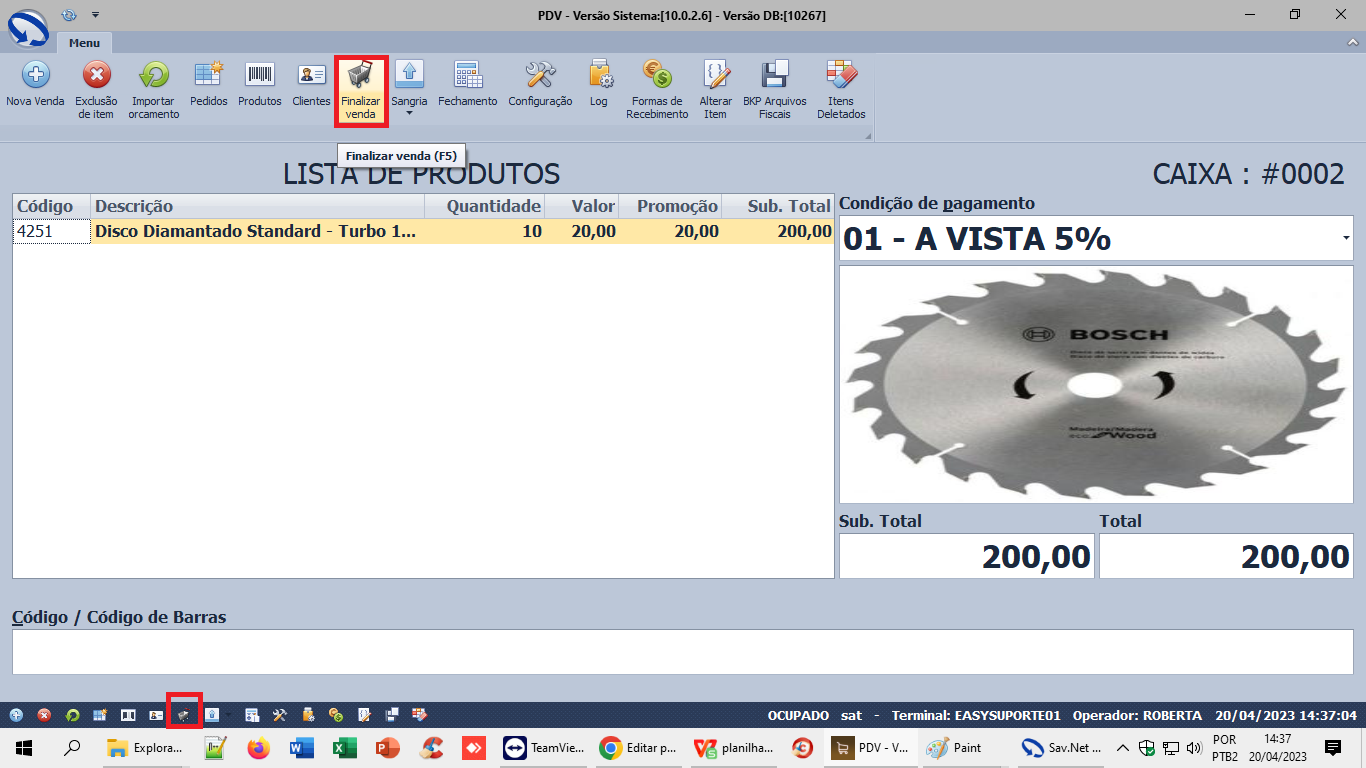Open the Clientes ribbon button
This screenshot has height=768, width=1366.
312,86
